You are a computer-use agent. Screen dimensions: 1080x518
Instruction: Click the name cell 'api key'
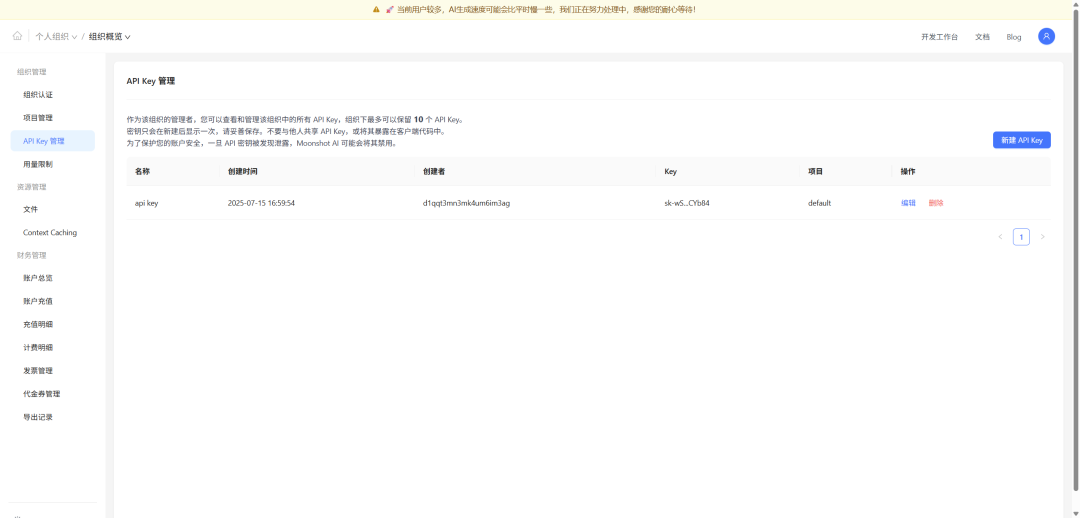coord(147,203)
